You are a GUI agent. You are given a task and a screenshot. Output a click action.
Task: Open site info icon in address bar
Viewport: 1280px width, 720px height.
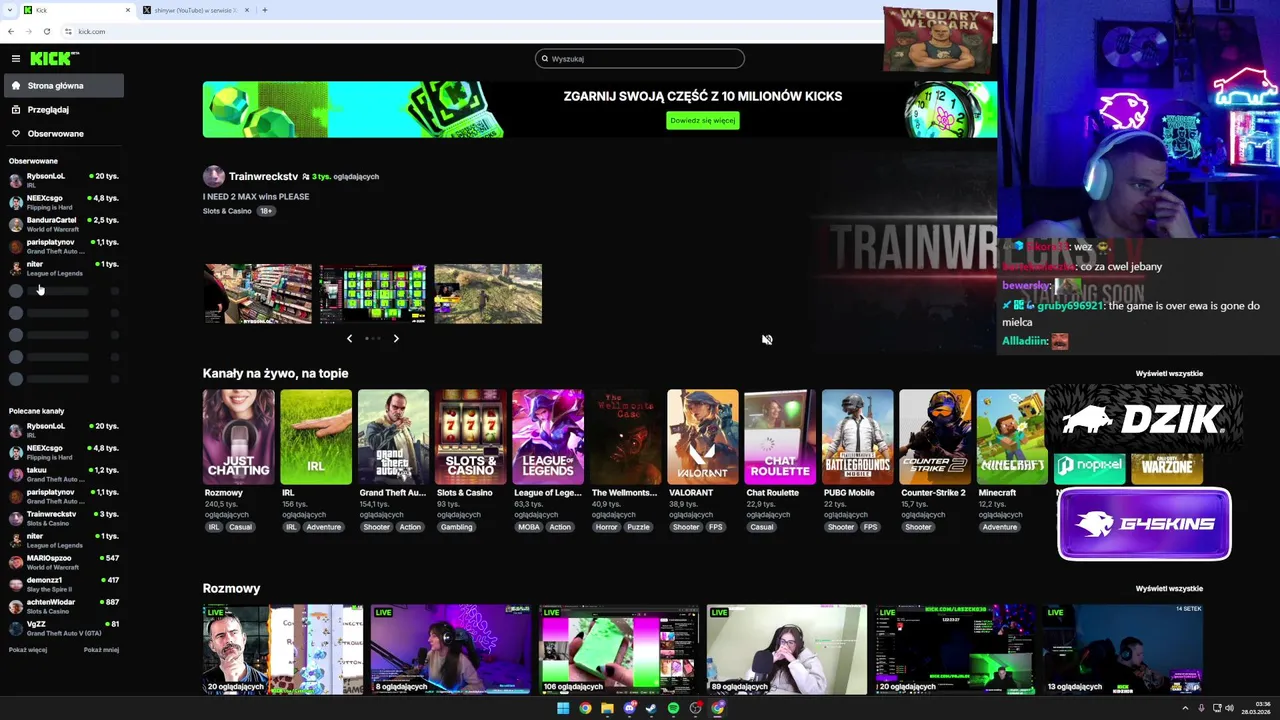tap(68, 31)
